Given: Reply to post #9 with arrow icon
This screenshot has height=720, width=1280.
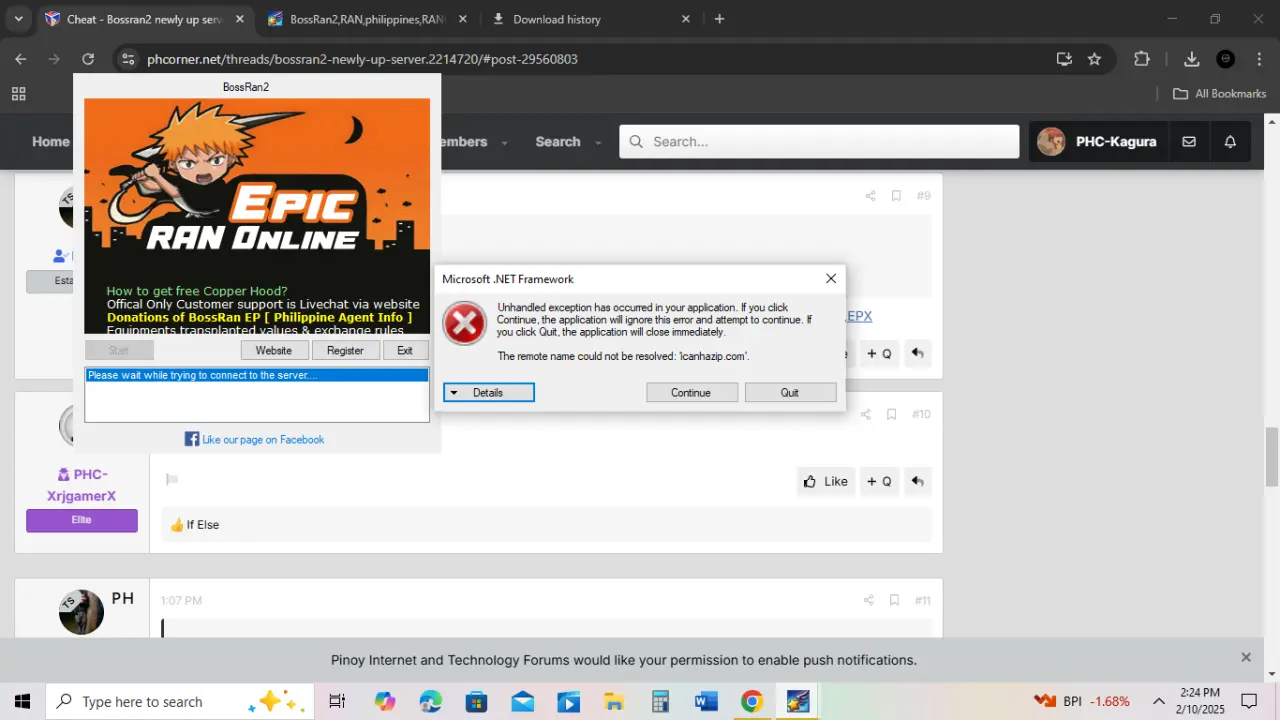Looking at the screenshot, I should click(917, 353).
